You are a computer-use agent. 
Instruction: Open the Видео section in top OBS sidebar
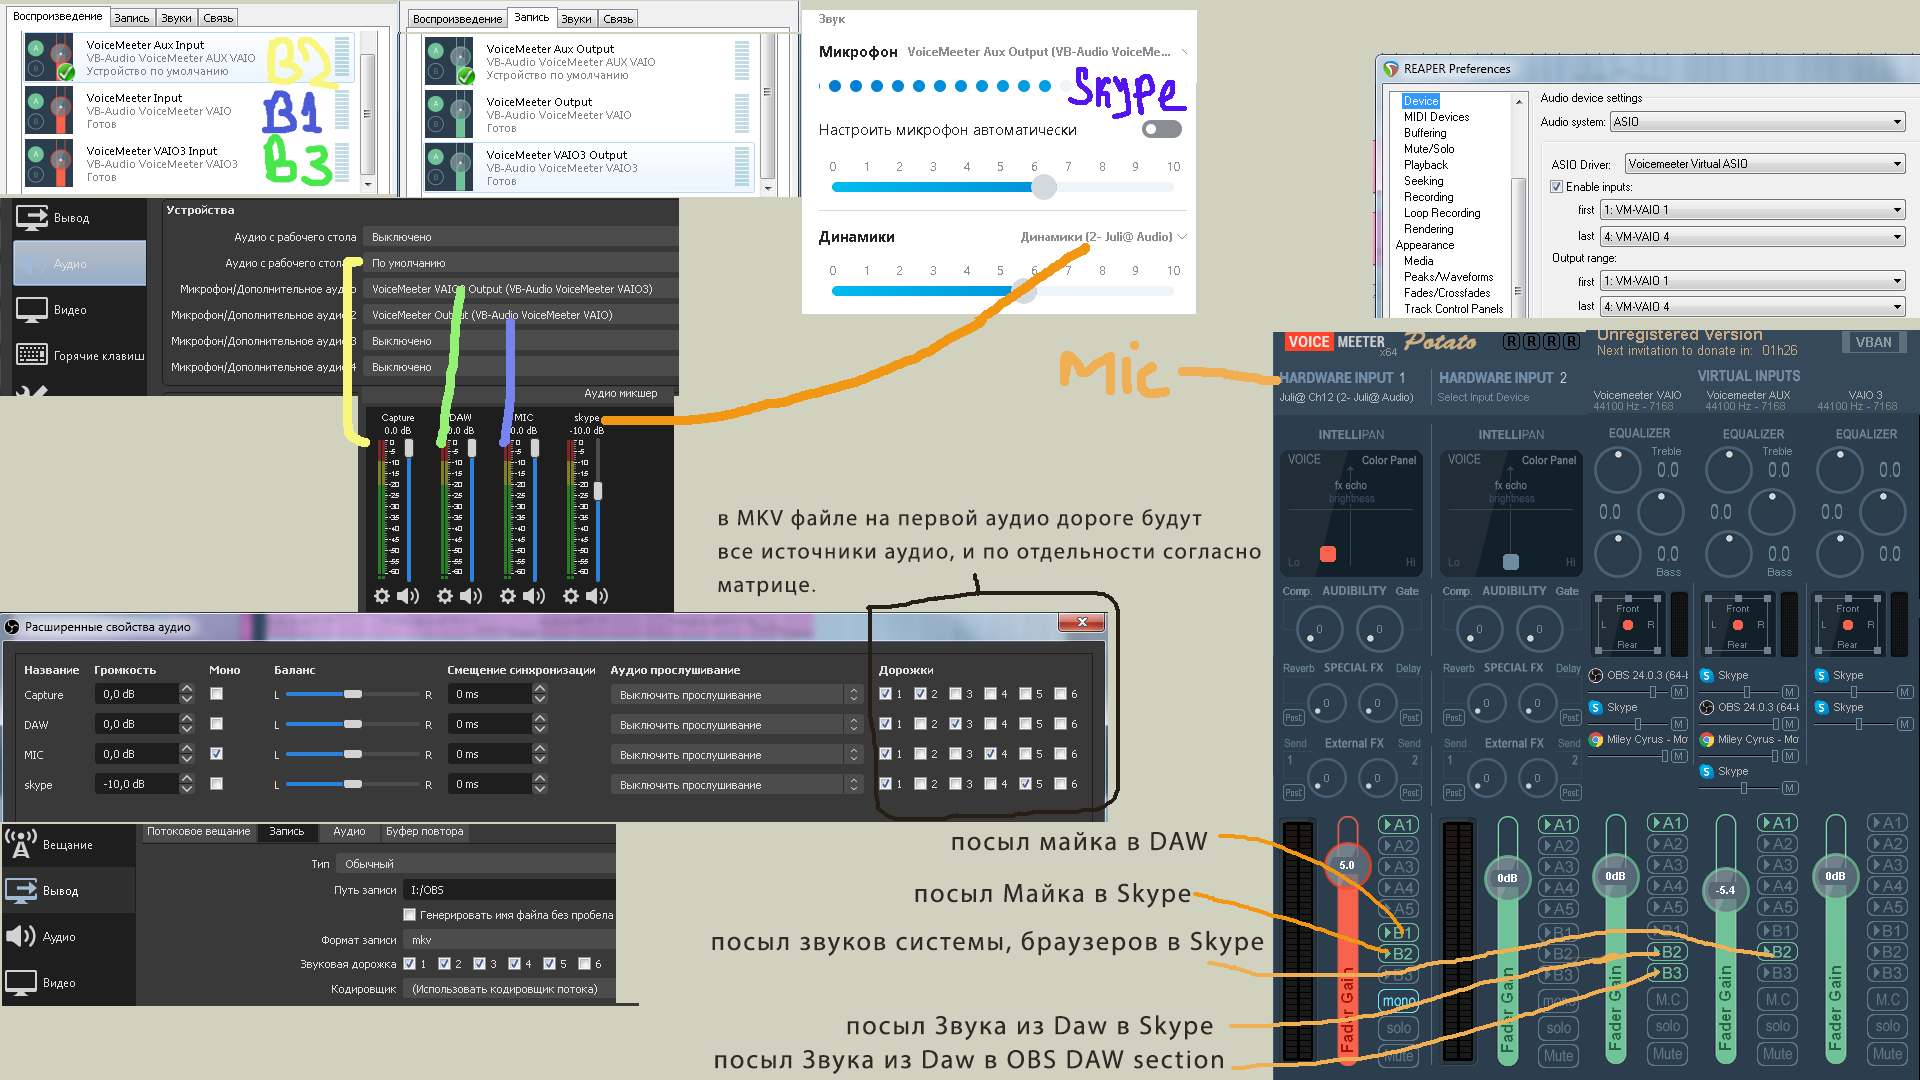click(68, 310)
